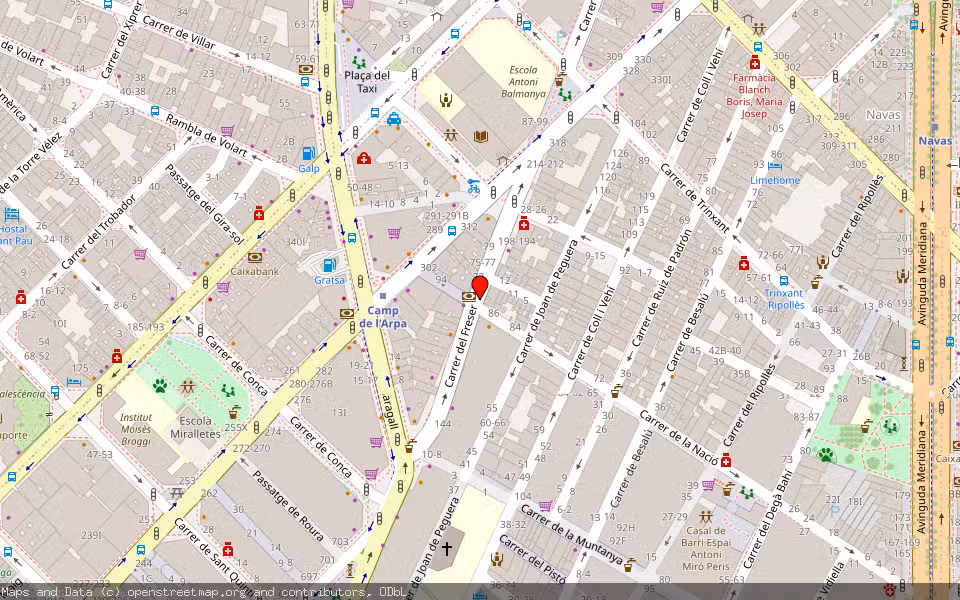Click the house number 214-212 label
960x600 pixels.
(546, 163)
